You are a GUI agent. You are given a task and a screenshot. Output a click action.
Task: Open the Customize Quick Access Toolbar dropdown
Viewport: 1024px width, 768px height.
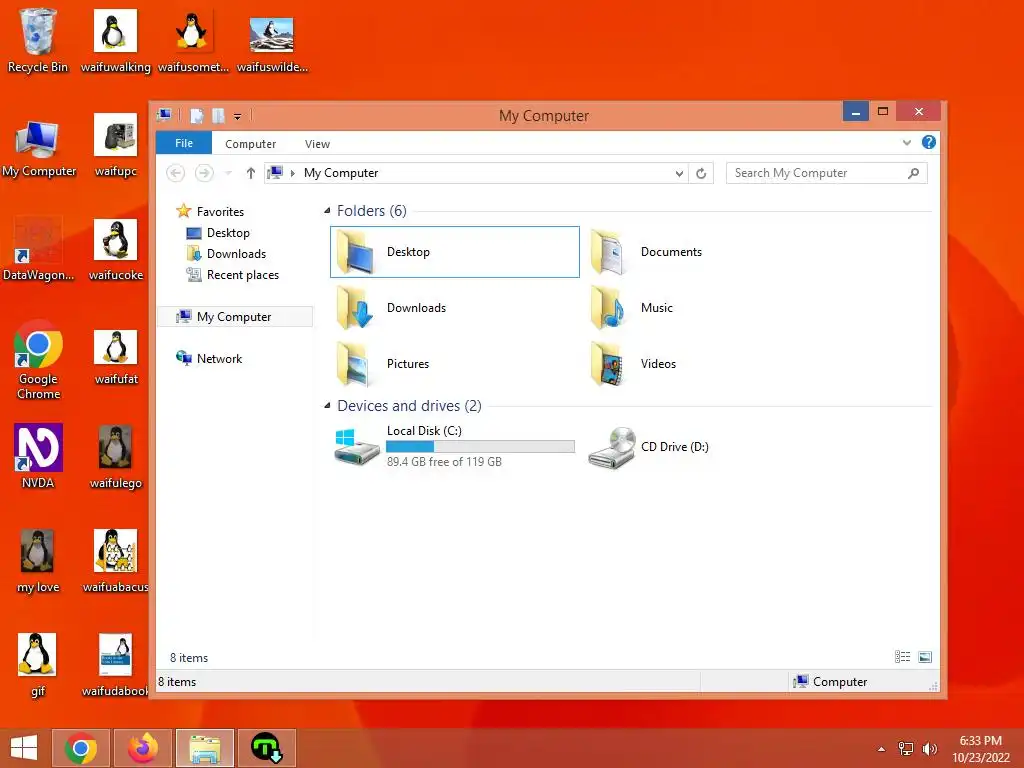[238, 116]
